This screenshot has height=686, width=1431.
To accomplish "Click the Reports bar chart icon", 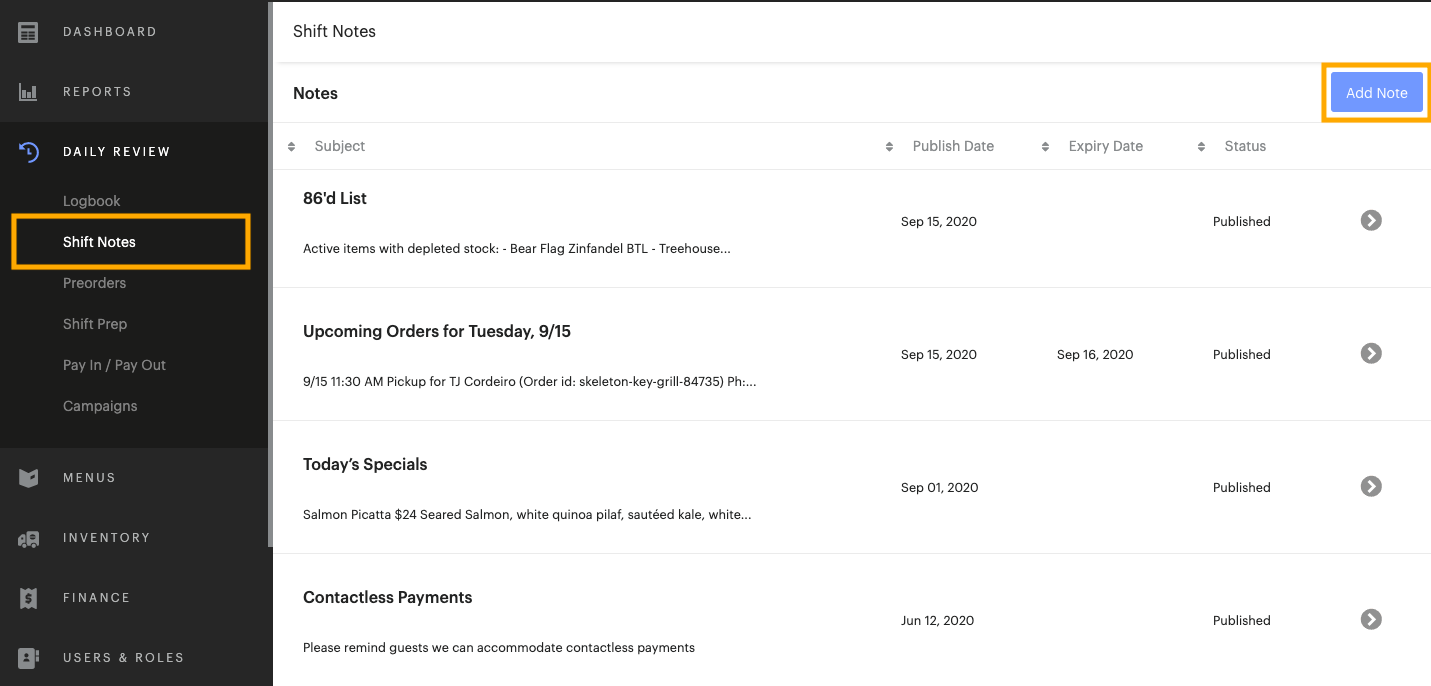I will pos(28,92).
